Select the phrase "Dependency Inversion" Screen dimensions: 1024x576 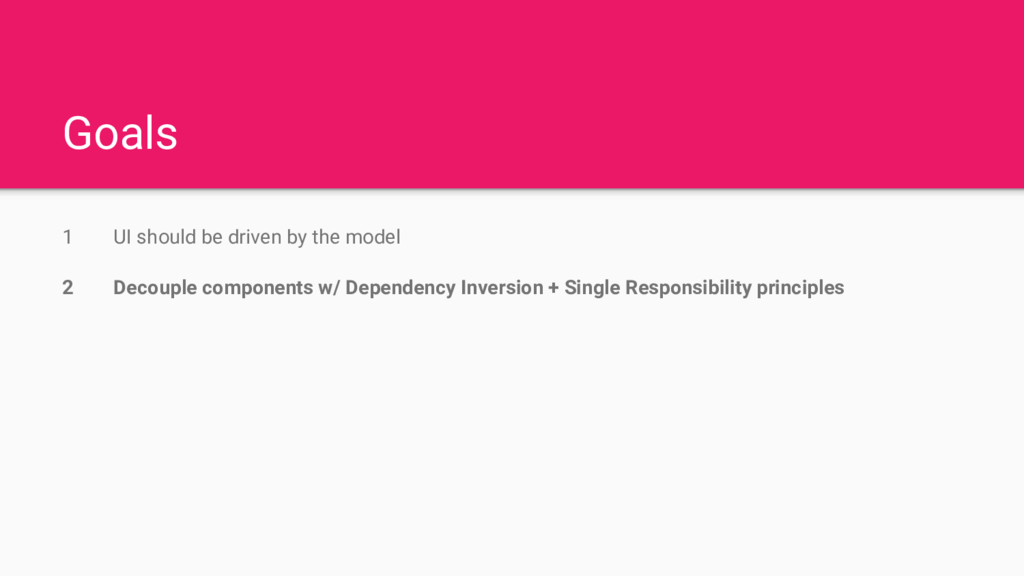pos(444,288)
